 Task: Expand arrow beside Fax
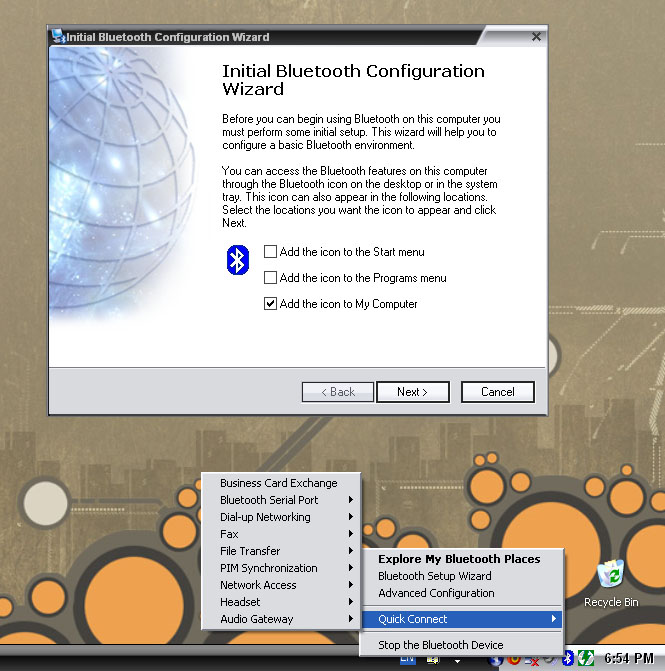click(351, 534)
